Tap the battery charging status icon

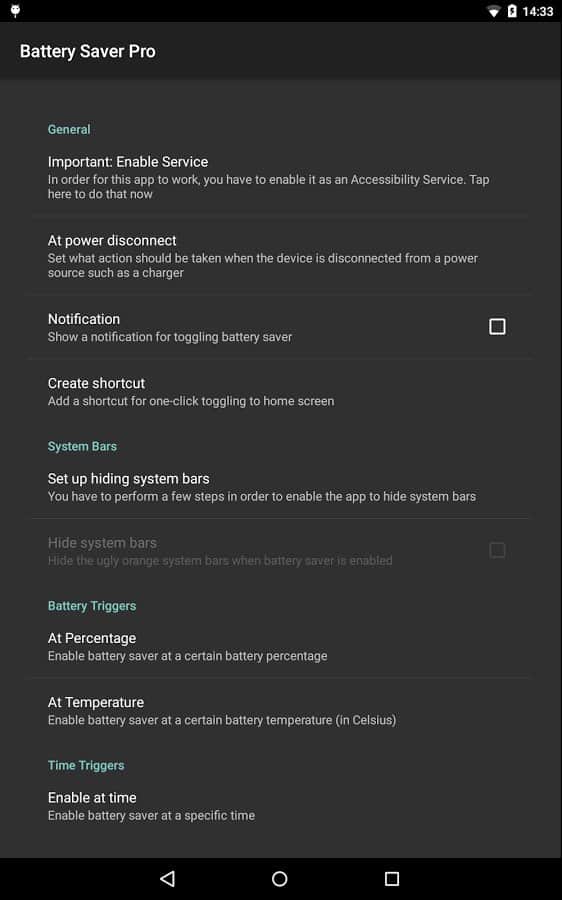(512, 11)
